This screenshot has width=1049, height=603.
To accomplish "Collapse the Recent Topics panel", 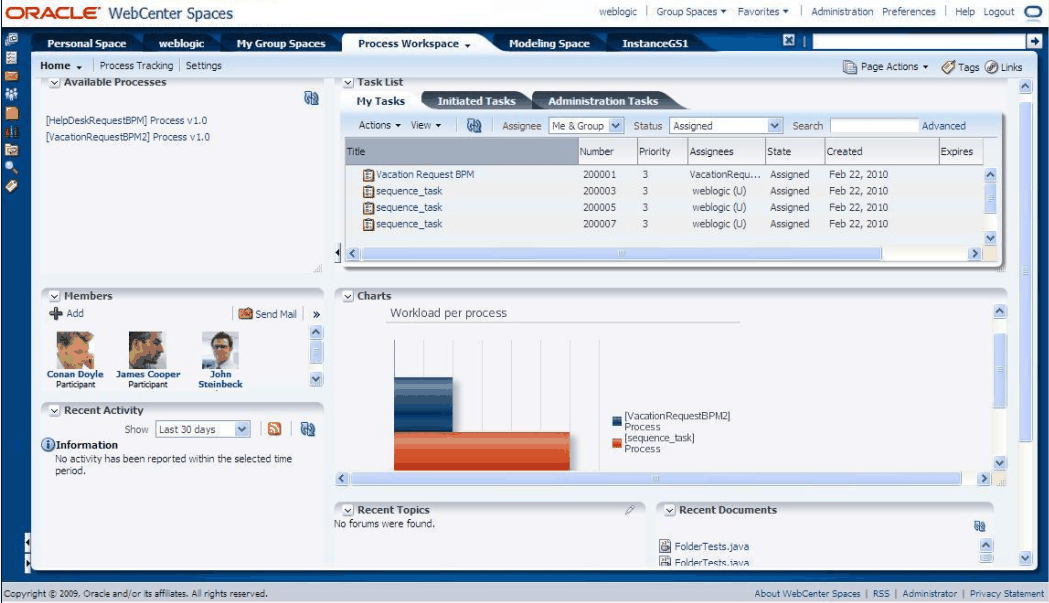I will point(348,511).
